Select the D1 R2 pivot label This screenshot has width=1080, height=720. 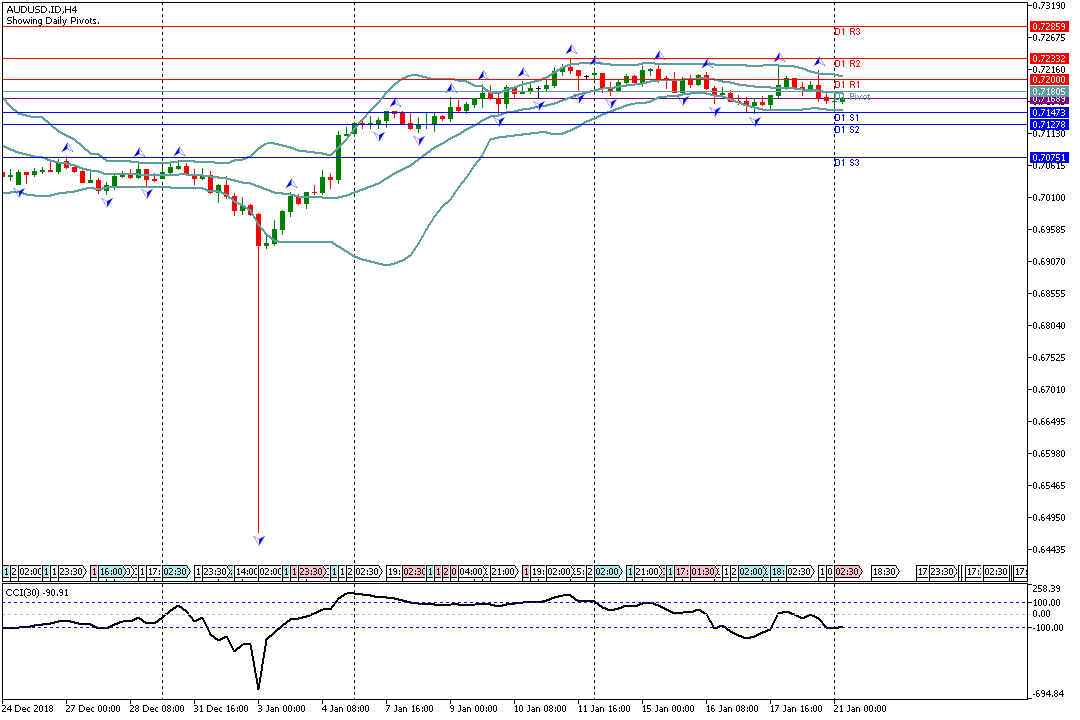(847, 64)
